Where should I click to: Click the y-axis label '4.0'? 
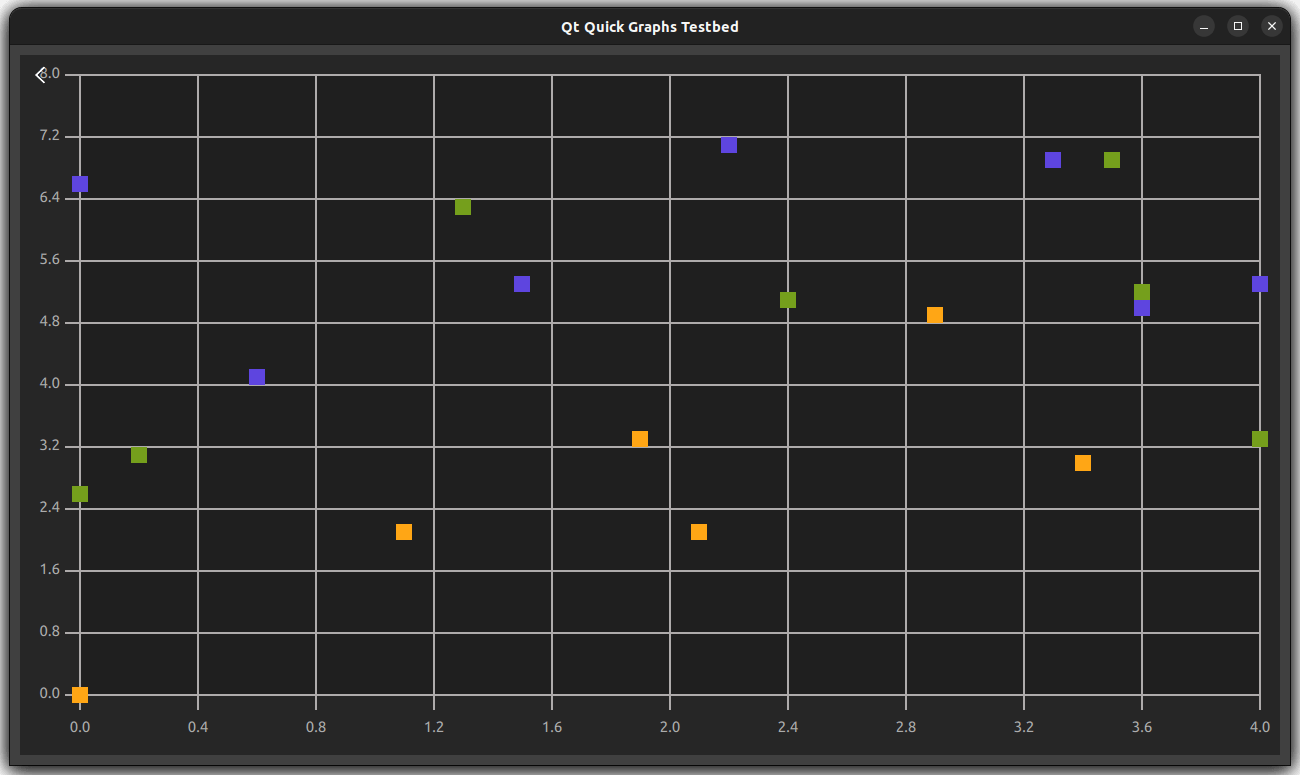click(x=50, y=384)
